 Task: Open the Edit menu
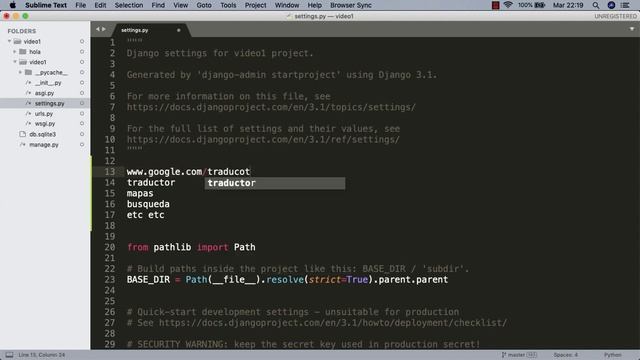pyautogui.click(x=100, y=5)
